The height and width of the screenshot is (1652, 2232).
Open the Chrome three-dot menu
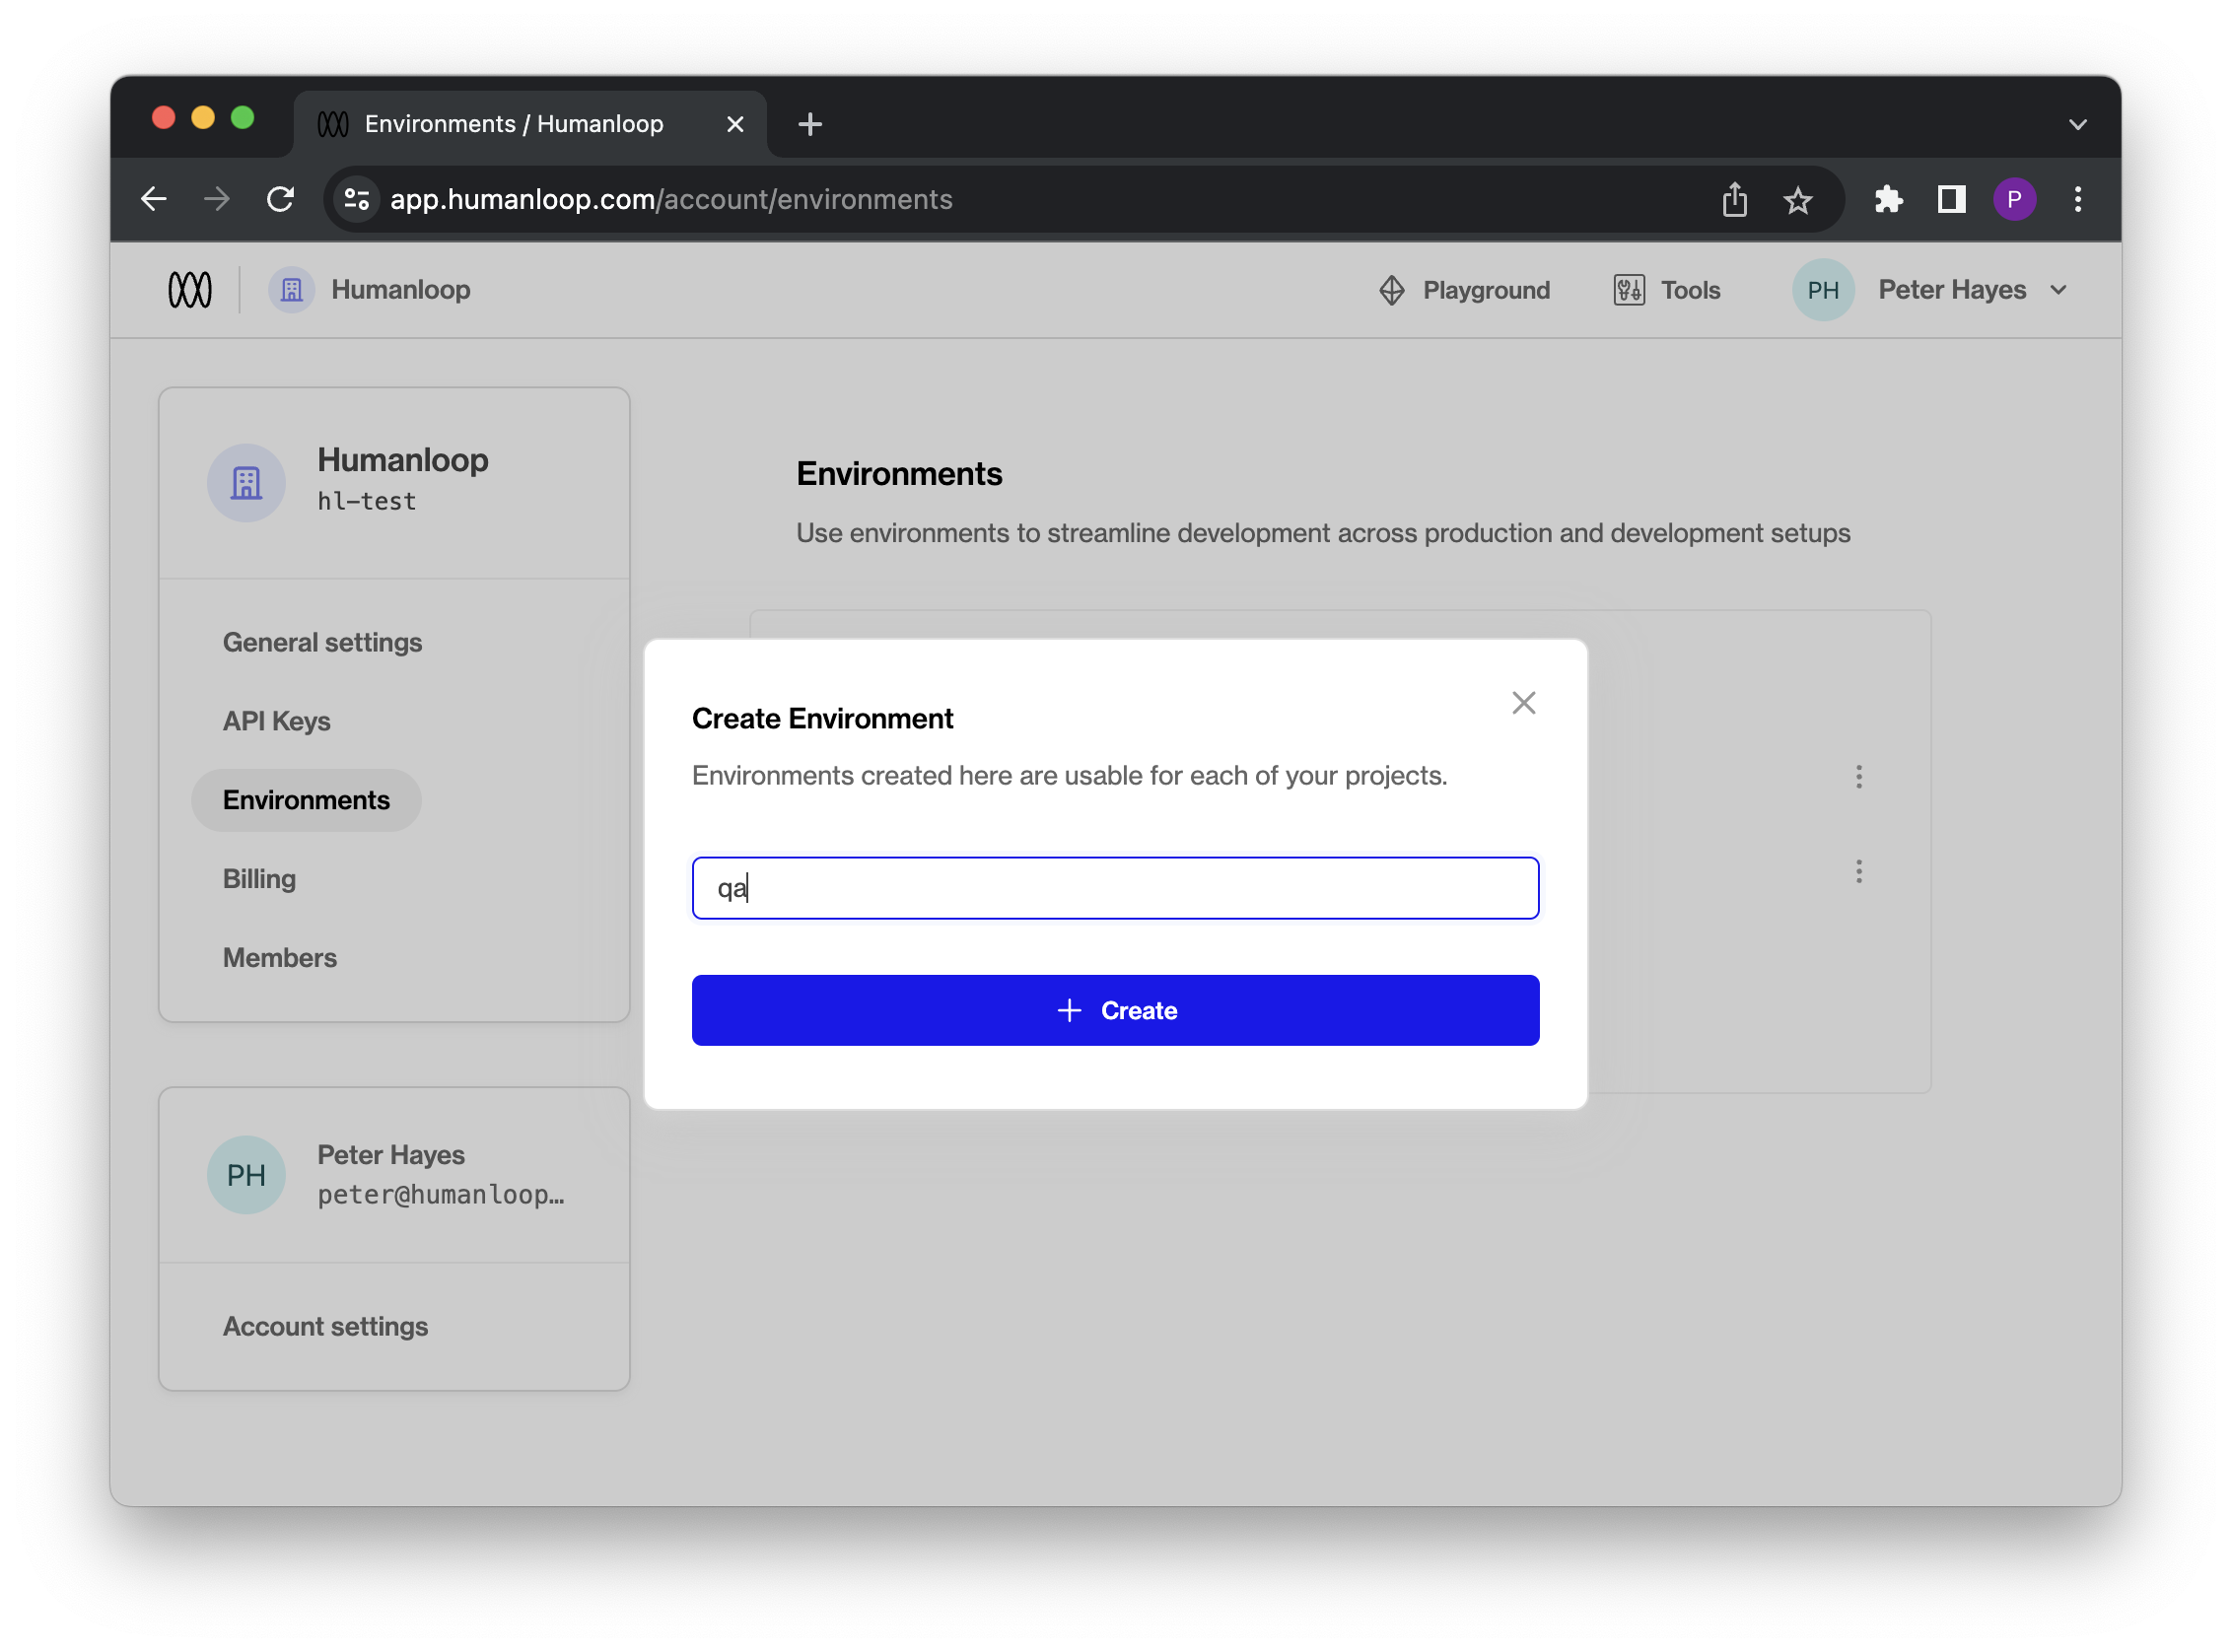pyautogui.click(x=2078, y=199)
